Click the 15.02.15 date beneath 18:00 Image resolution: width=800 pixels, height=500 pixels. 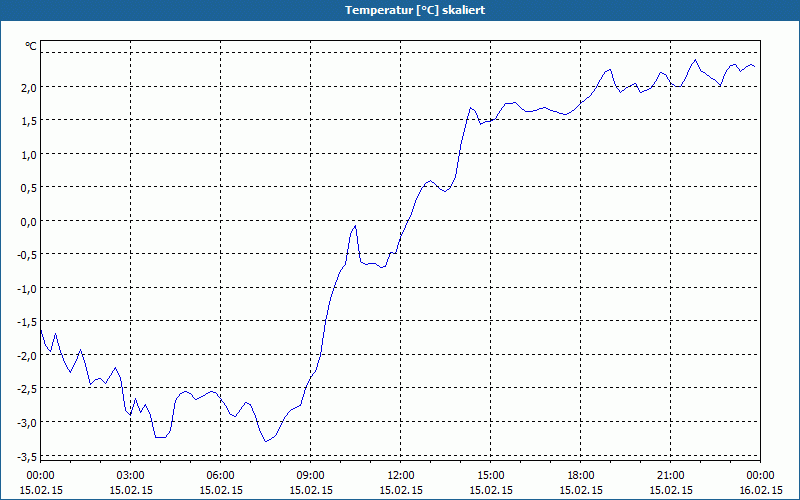click(x=581, y=490)
